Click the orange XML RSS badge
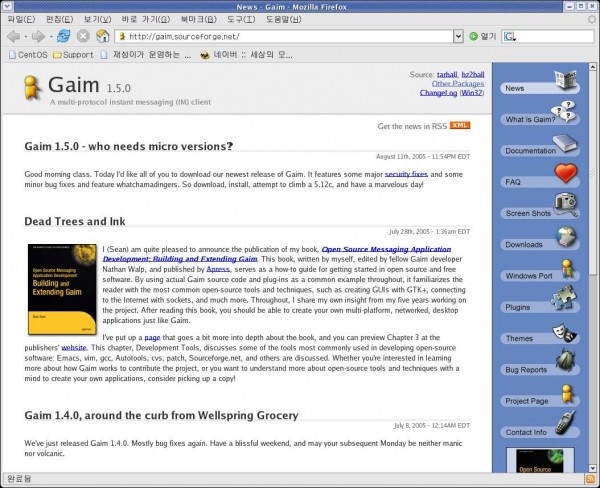 coord(460,125)
